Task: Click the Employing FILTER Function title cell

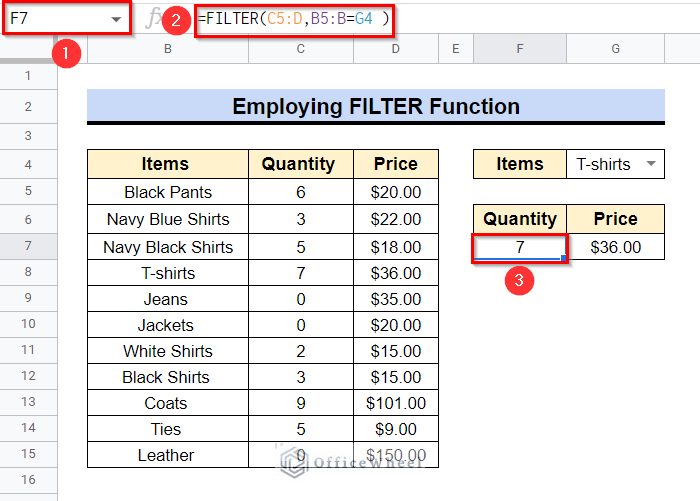Action: [375, 107]
